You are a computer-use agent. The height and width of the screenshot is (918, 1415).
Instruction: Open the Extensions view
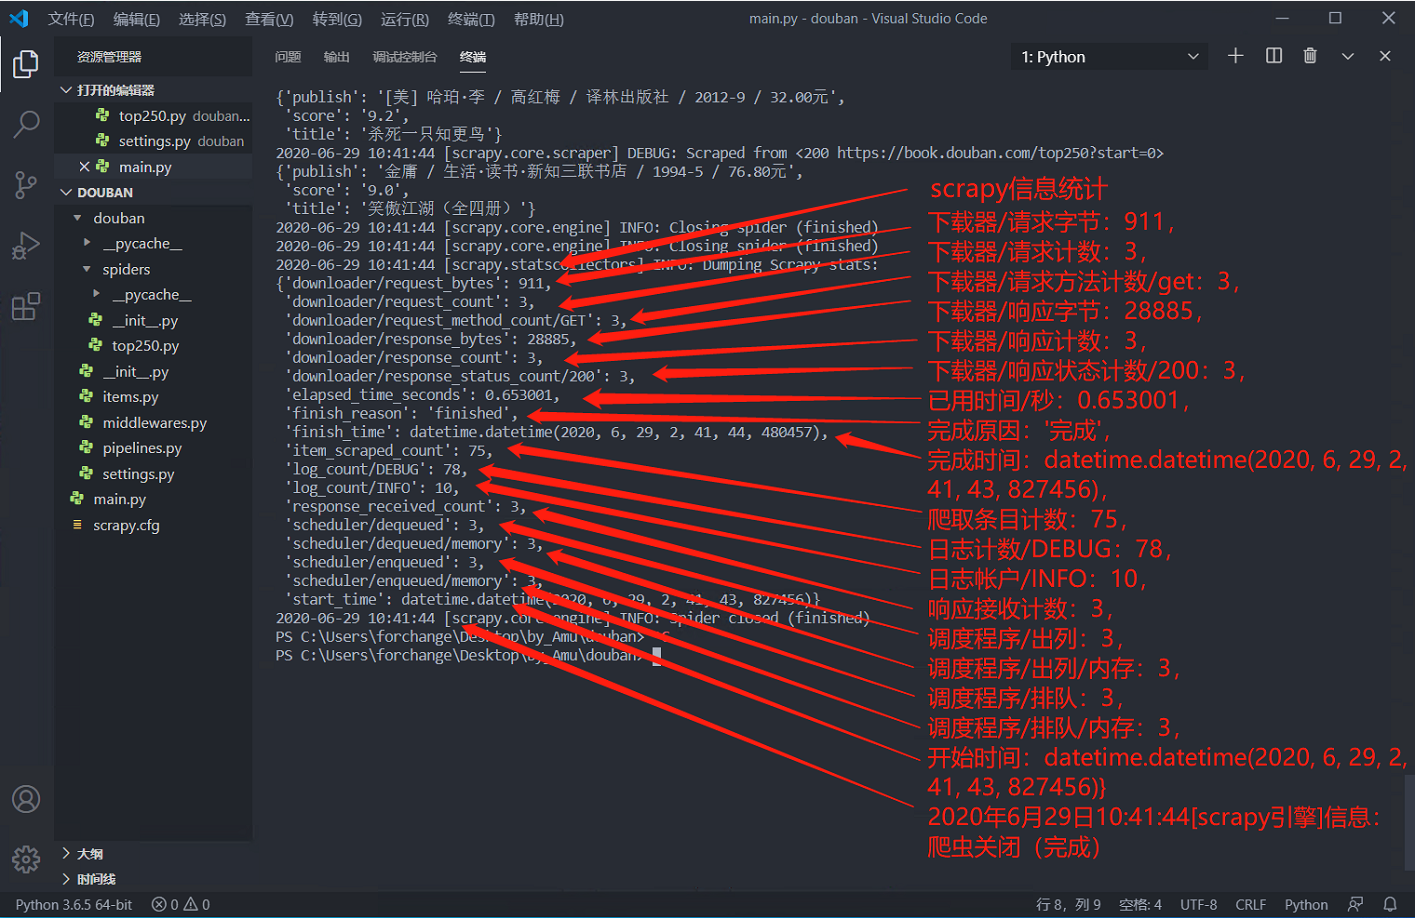pyautogui.click(x=26, y=305)
